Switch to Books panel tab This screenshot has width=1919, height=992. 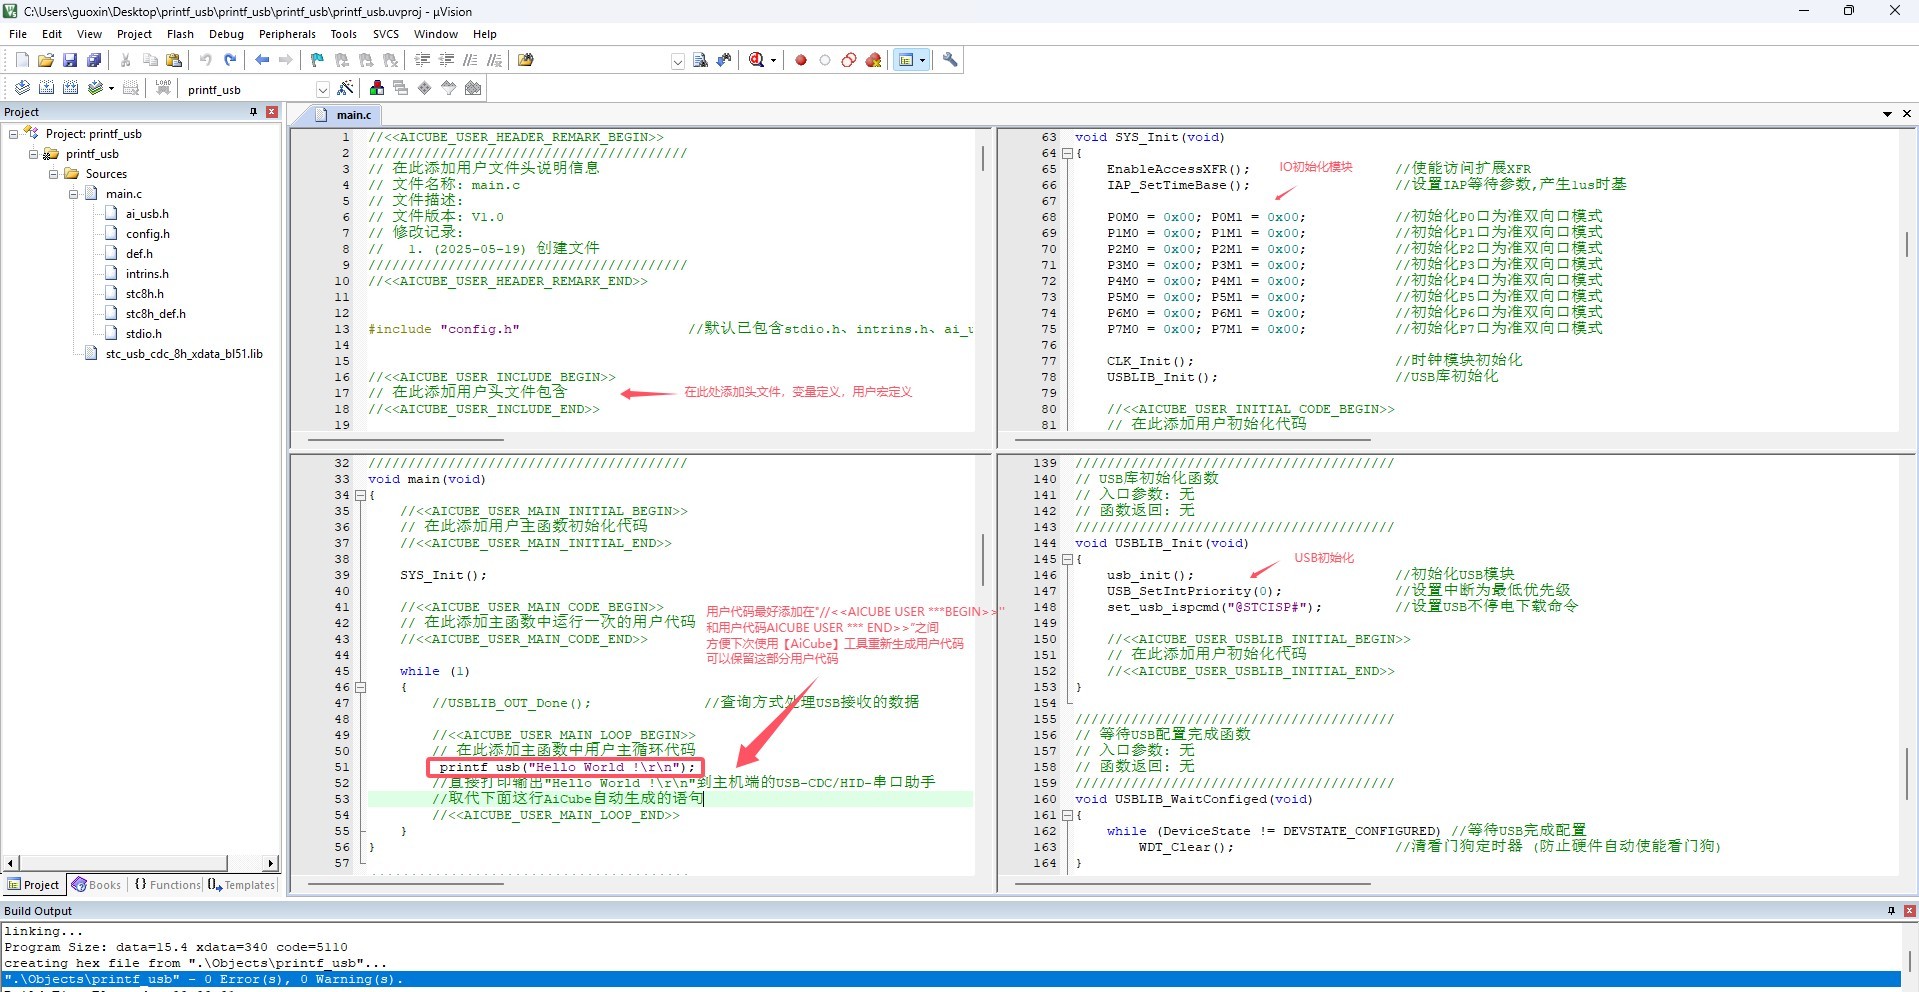[96, 885]
